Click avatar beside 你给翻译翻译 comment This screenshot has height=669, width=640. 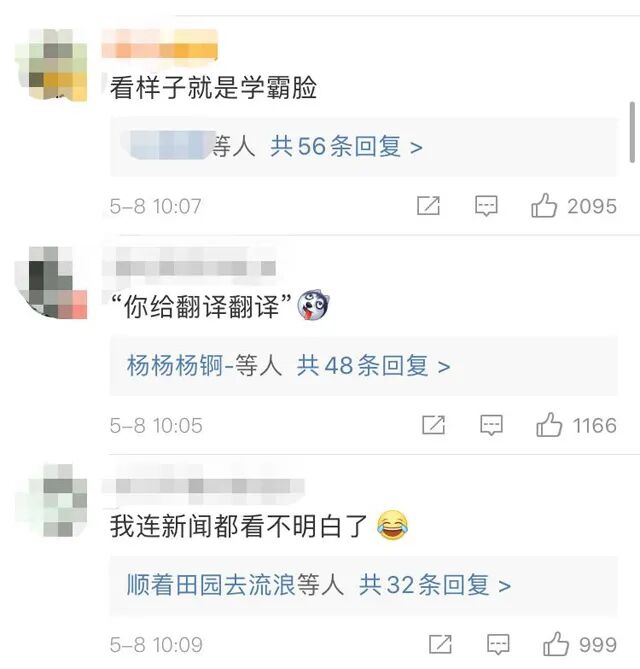pos(51,282)
